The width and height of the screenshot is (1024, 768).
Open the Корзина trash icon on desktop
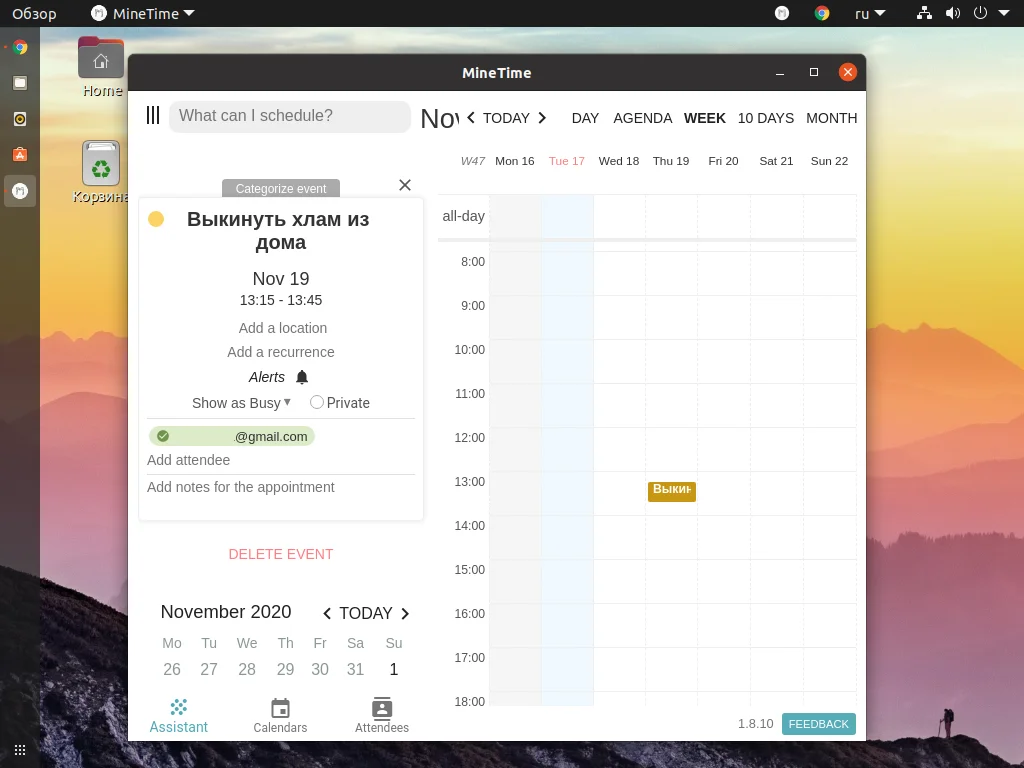click(x=101, y=172)
